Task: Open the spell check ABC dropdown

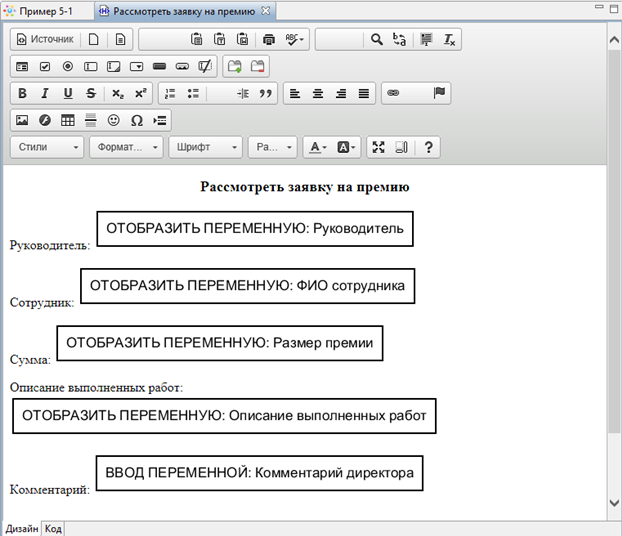Action: [x=294, y=39]
